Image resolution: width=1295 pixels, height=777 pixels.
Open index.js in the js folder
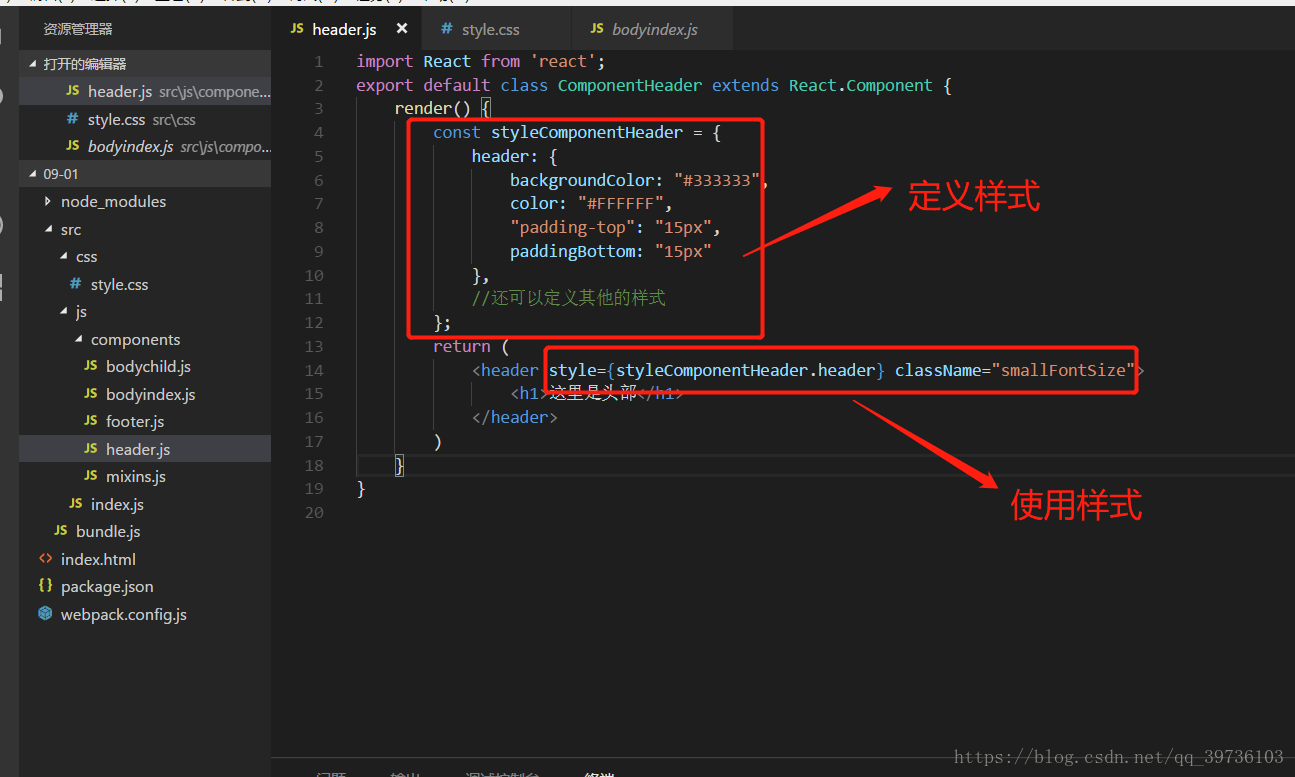(x=117, y=505)
